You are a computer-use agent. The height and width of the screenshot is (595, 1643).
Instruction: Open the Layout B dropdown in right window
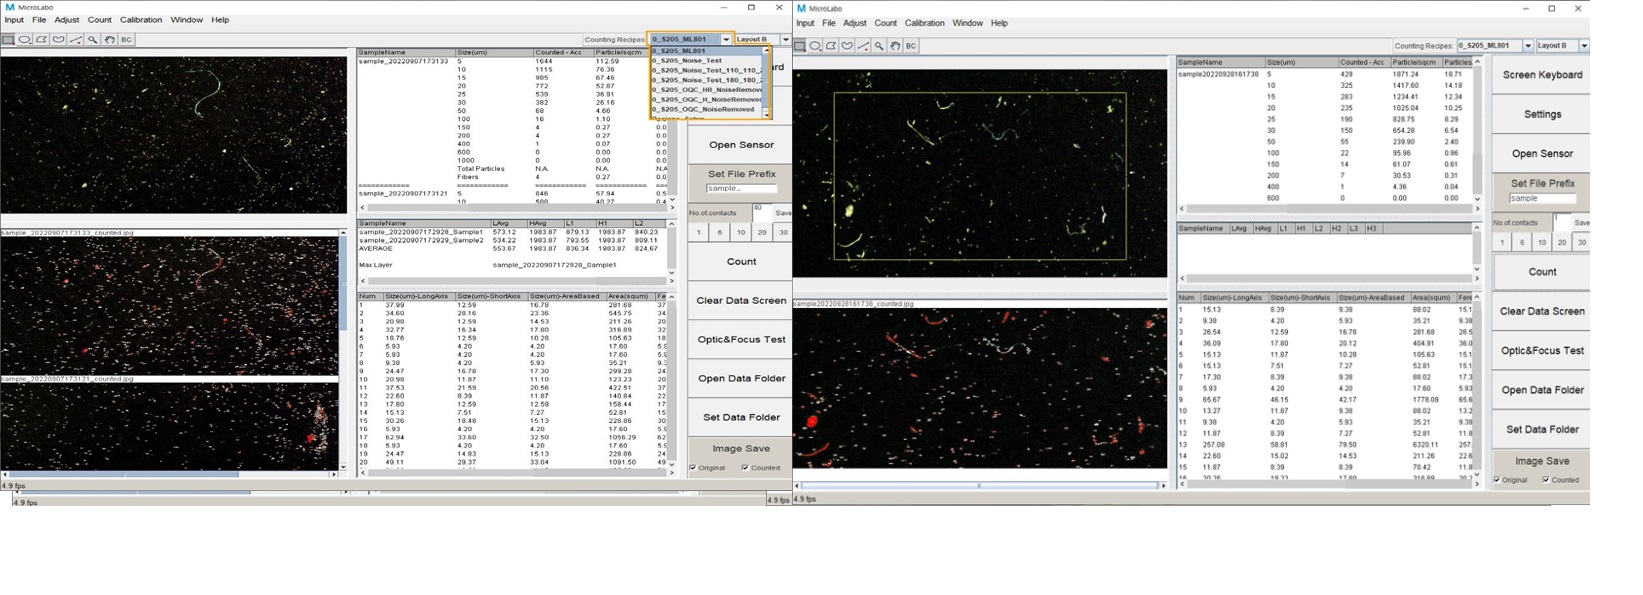[x=1584, y=46]
